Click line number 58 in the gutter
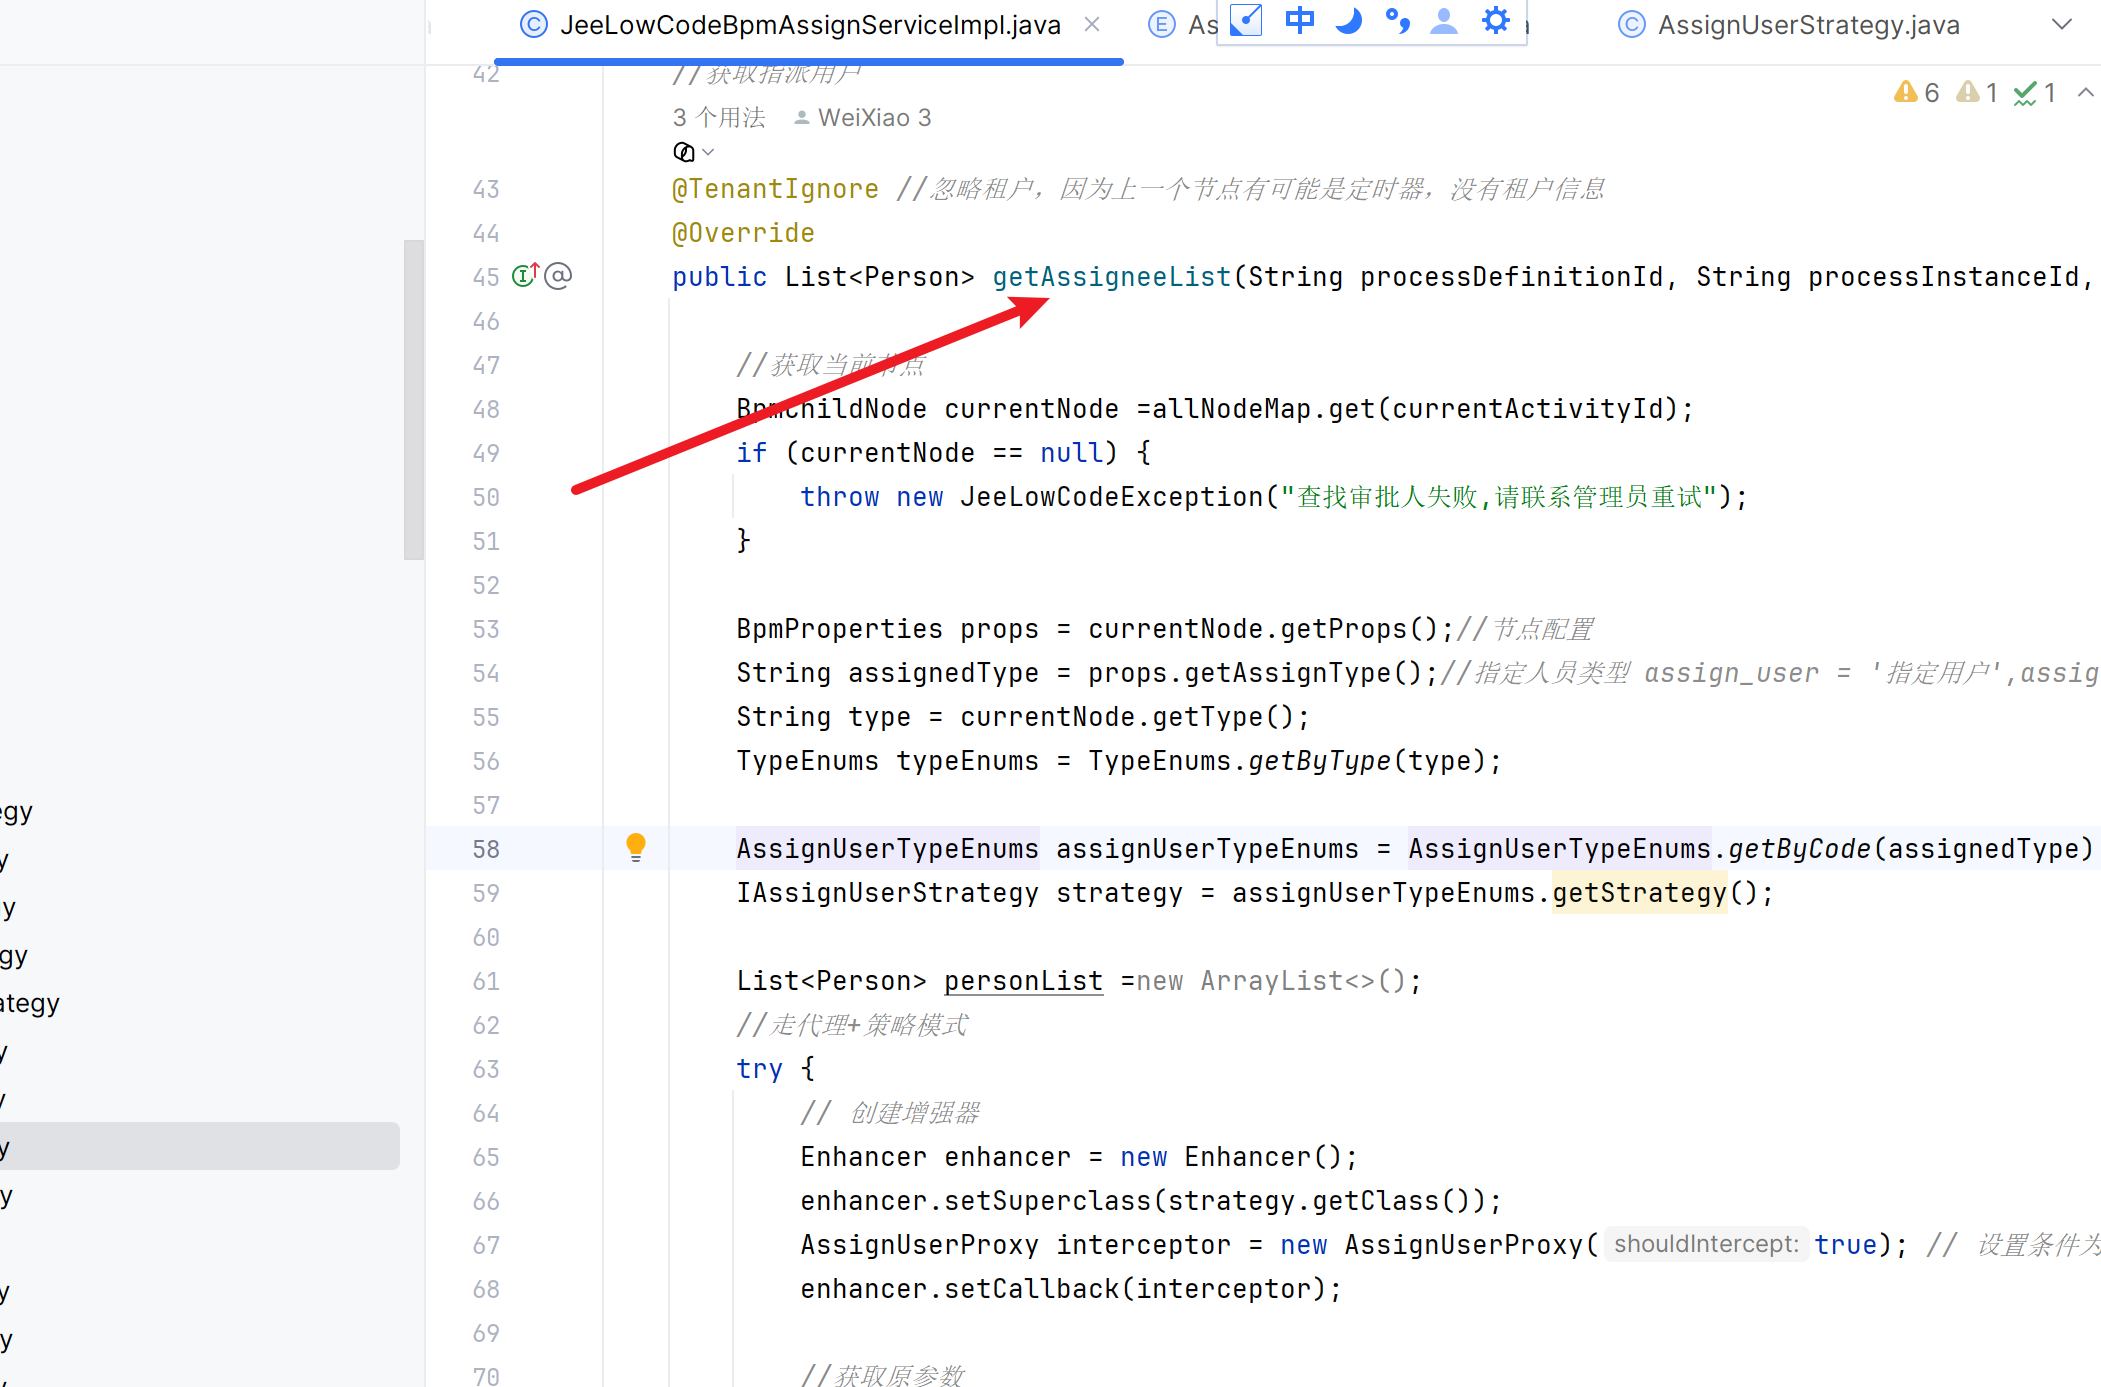The height and width of the screenshot is (1387, 2101). click(486, 849)
